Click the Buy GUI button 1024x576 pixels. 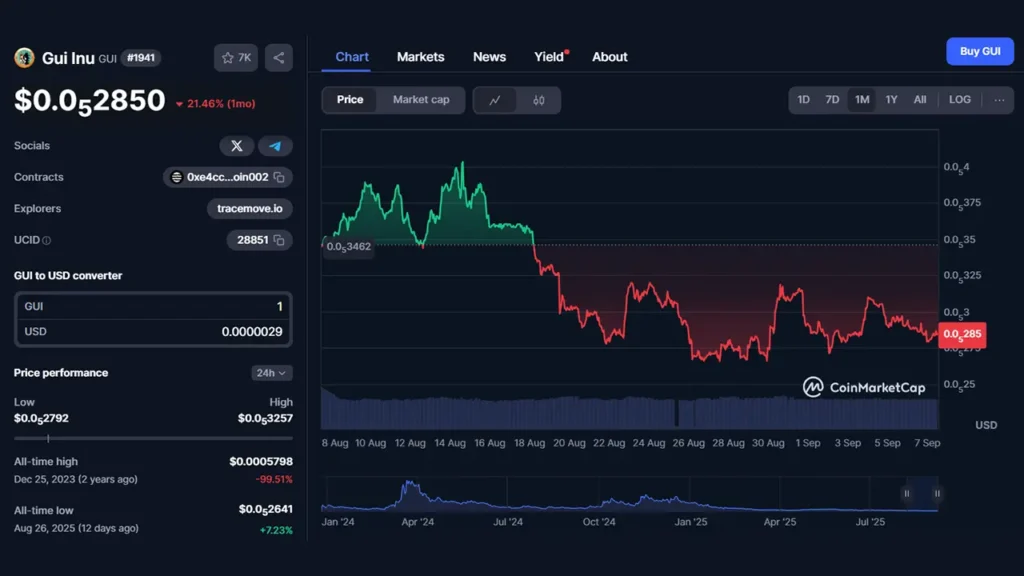(980, 52)
